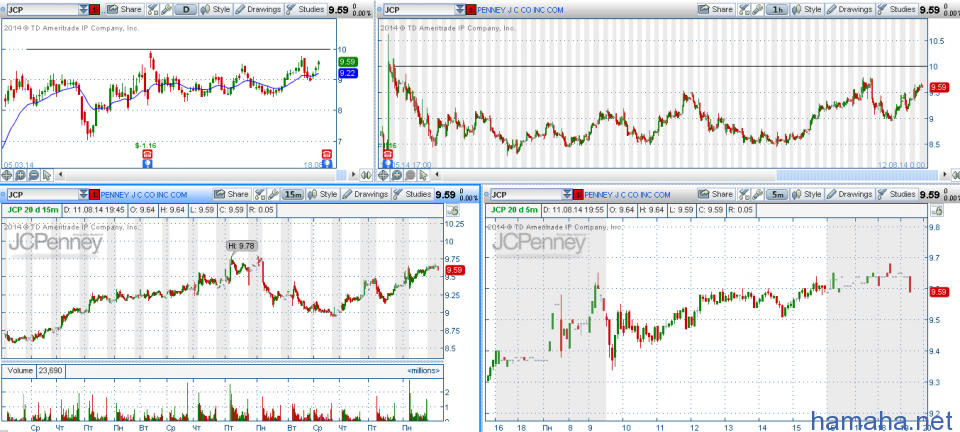Viewport: 960px width, 432px height.
Task: Open Studies menu in the 1h chart
Action: [x=897, y=9]
